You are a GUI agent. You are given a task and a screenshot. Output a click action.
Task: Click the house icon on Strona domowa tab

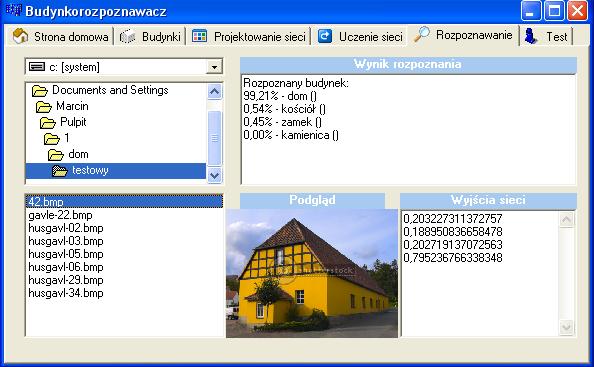point(20,36)
